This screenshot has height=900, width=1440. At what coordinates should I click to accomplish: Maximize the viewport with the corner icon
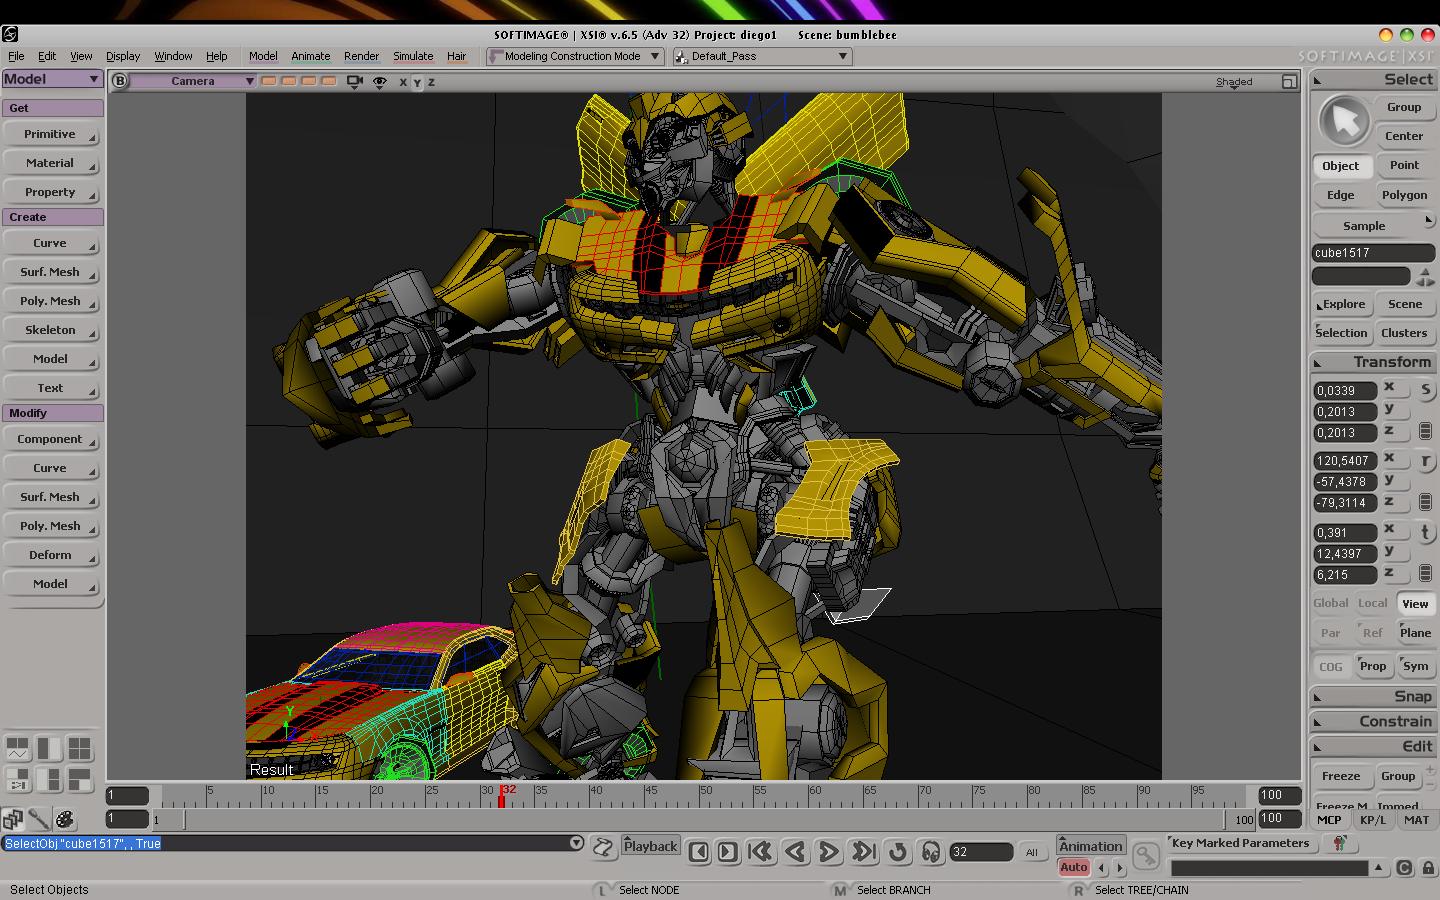(x=1289, y=82)
